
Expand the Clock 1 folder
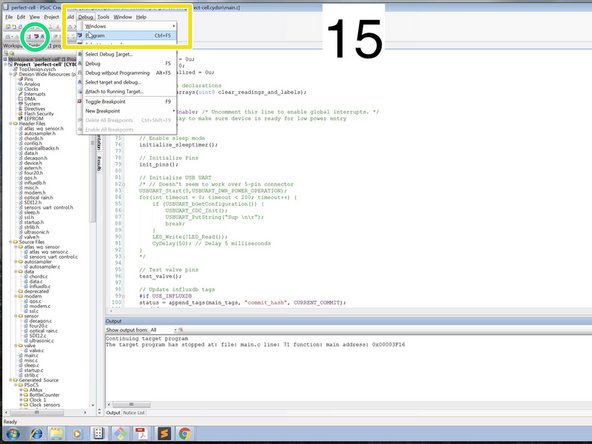(21, 400)
